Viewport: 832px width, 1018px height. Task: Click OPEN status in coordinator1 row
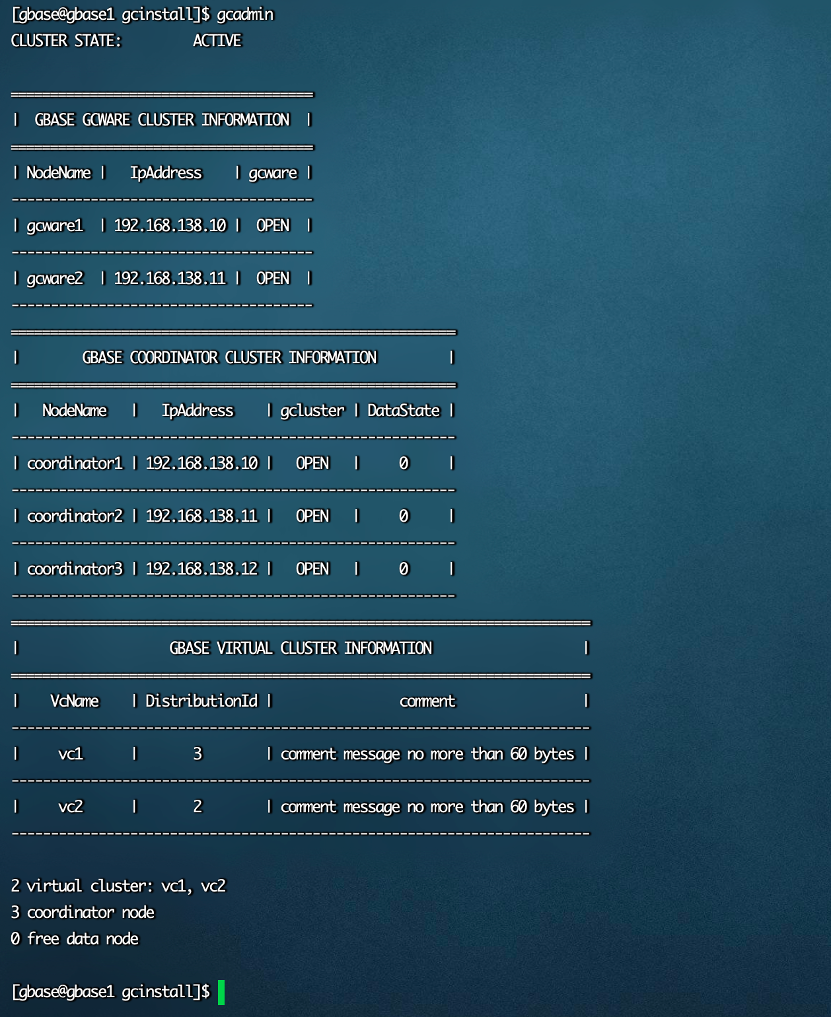pos(312,464)
